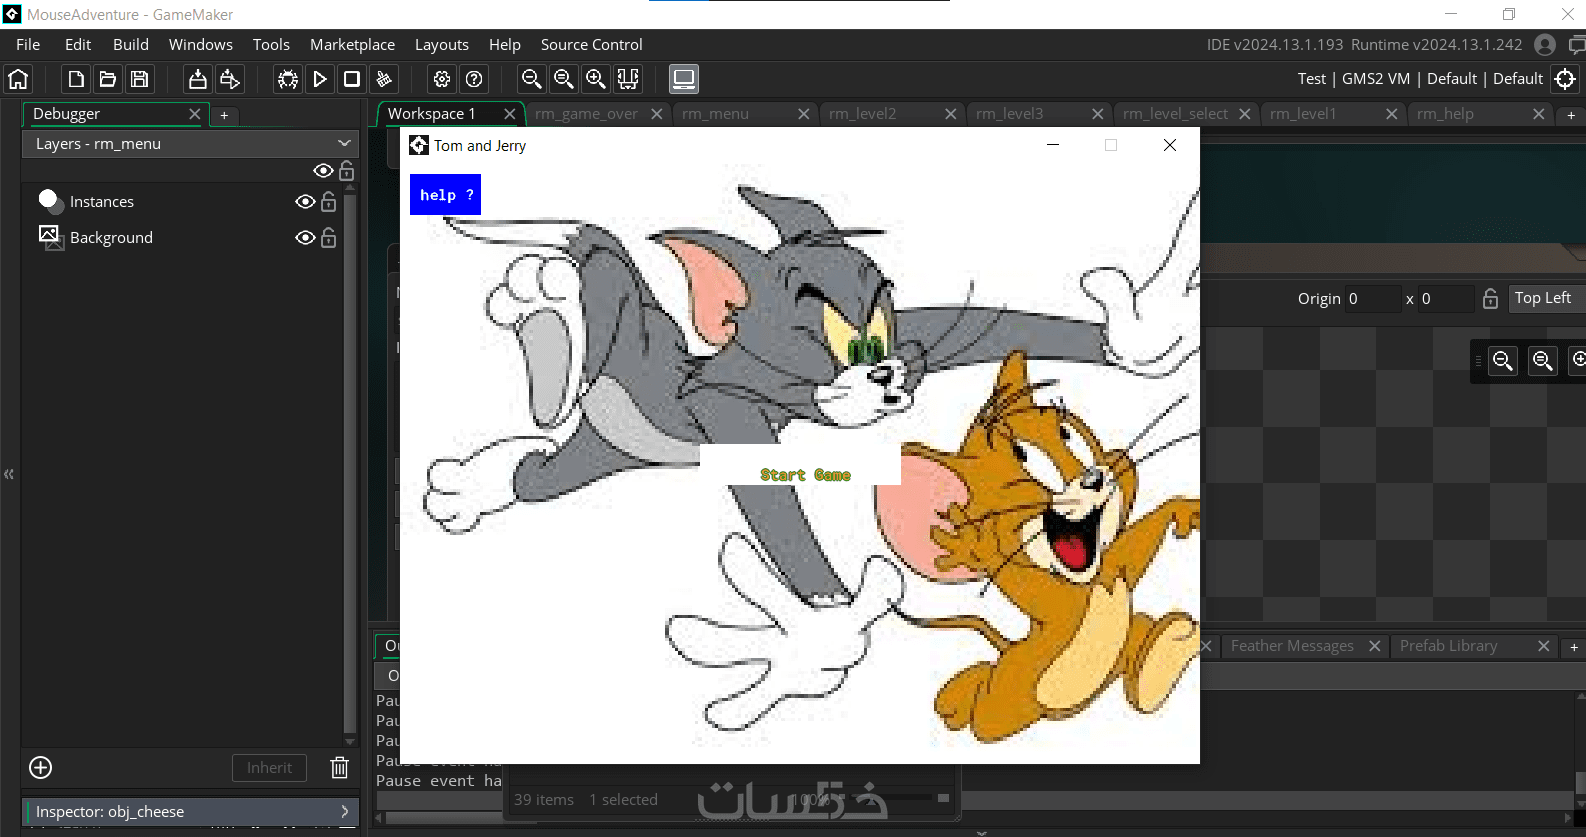Viewport: 1586px width, 837px height.
Task: Switch to the rm_game_over tab
Action: coord(586,114)
